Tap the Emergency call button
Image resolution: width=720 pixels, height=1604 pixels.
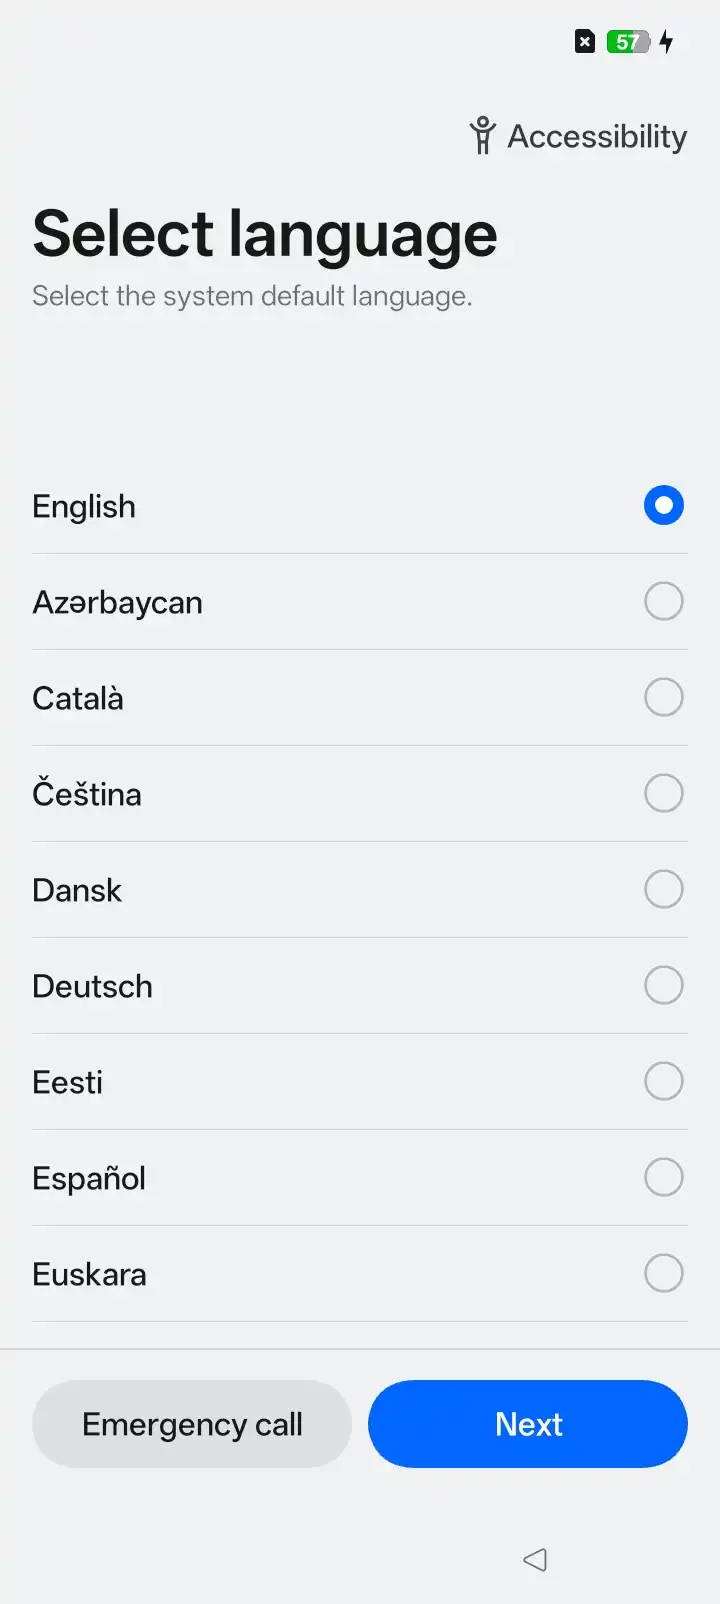192,1424
